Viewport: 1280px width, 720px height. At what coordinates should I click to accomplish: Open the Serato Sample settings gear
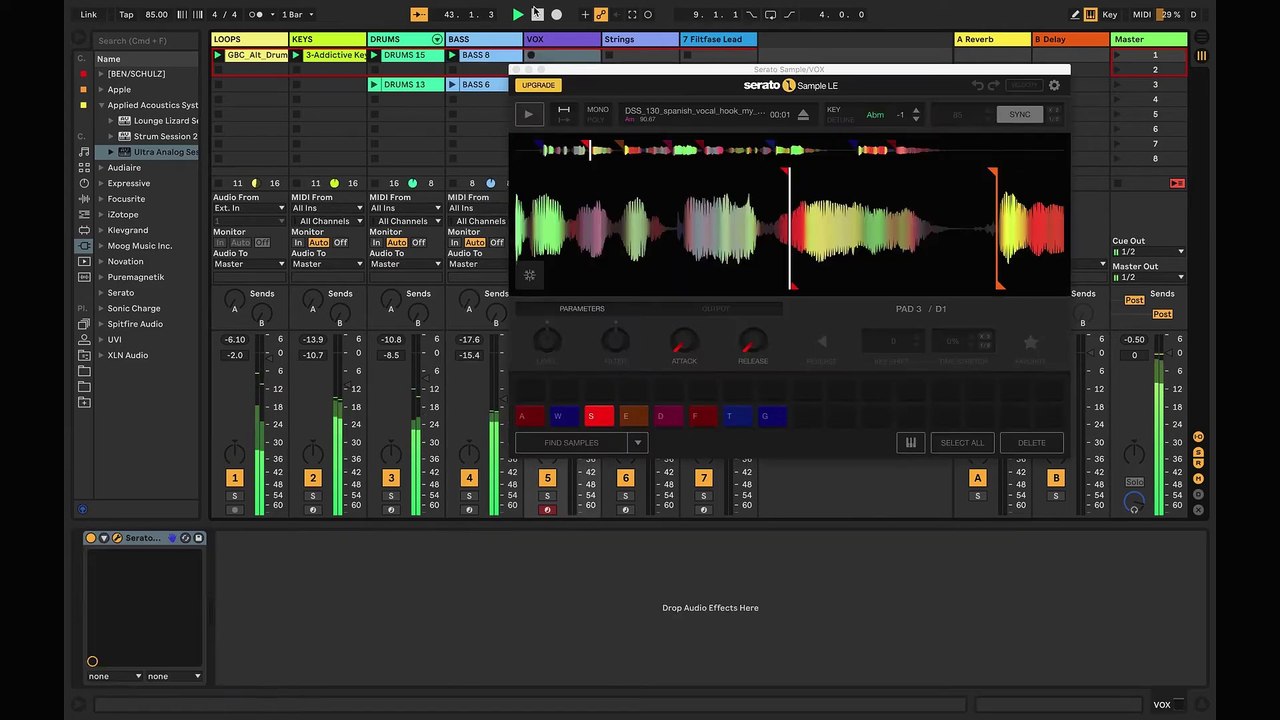point(1054,86)
